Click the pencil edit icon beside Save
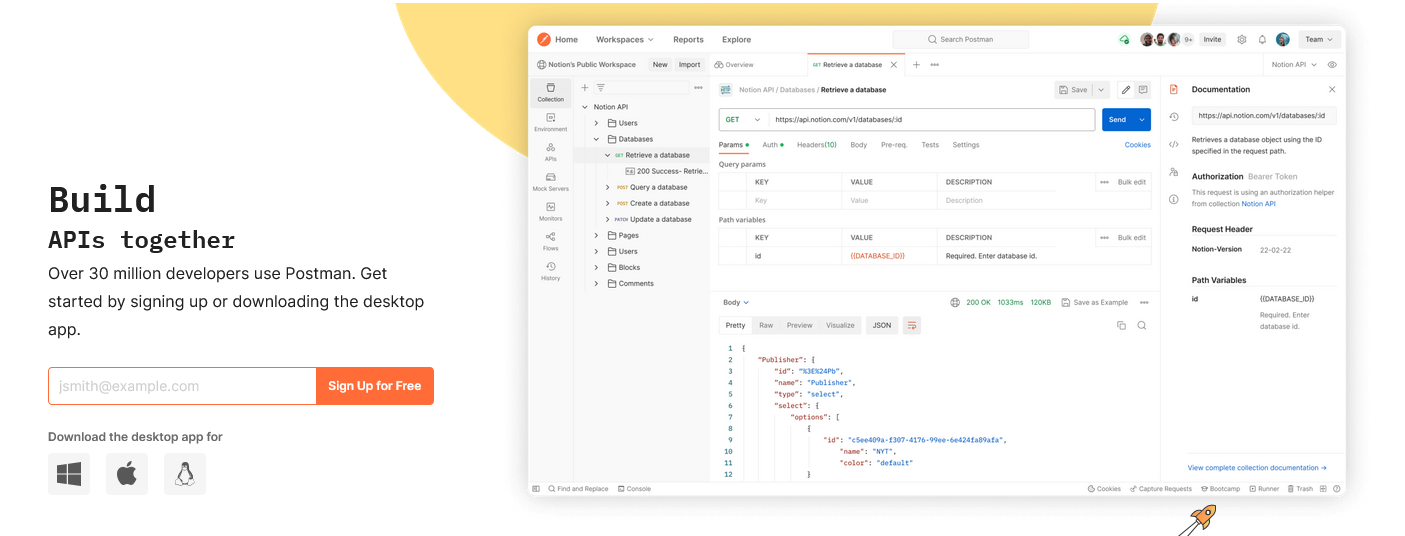 click(1126, 90)
